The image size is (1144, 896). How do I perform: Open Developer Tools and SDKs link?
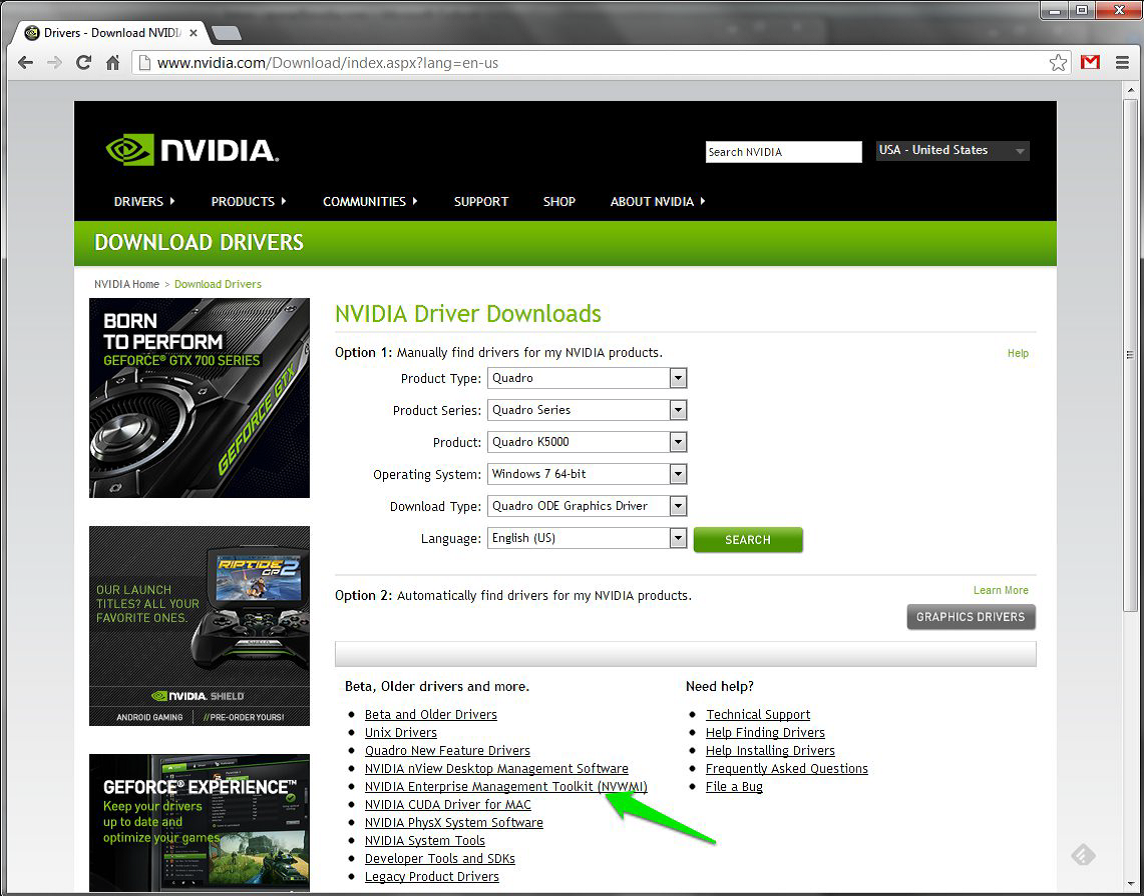coord(440,859)
